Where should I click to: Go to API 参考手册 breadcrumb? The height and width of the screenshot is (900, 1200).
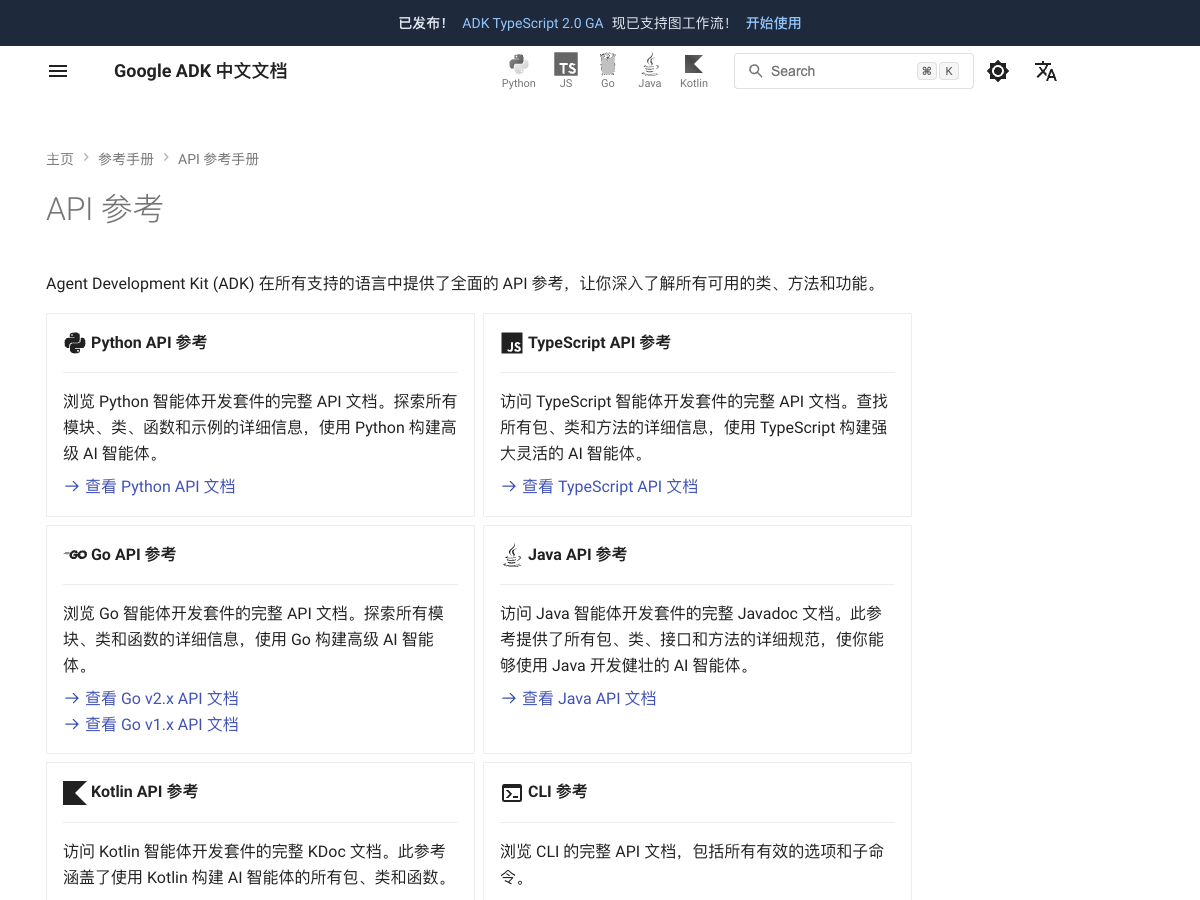point(218,159)
